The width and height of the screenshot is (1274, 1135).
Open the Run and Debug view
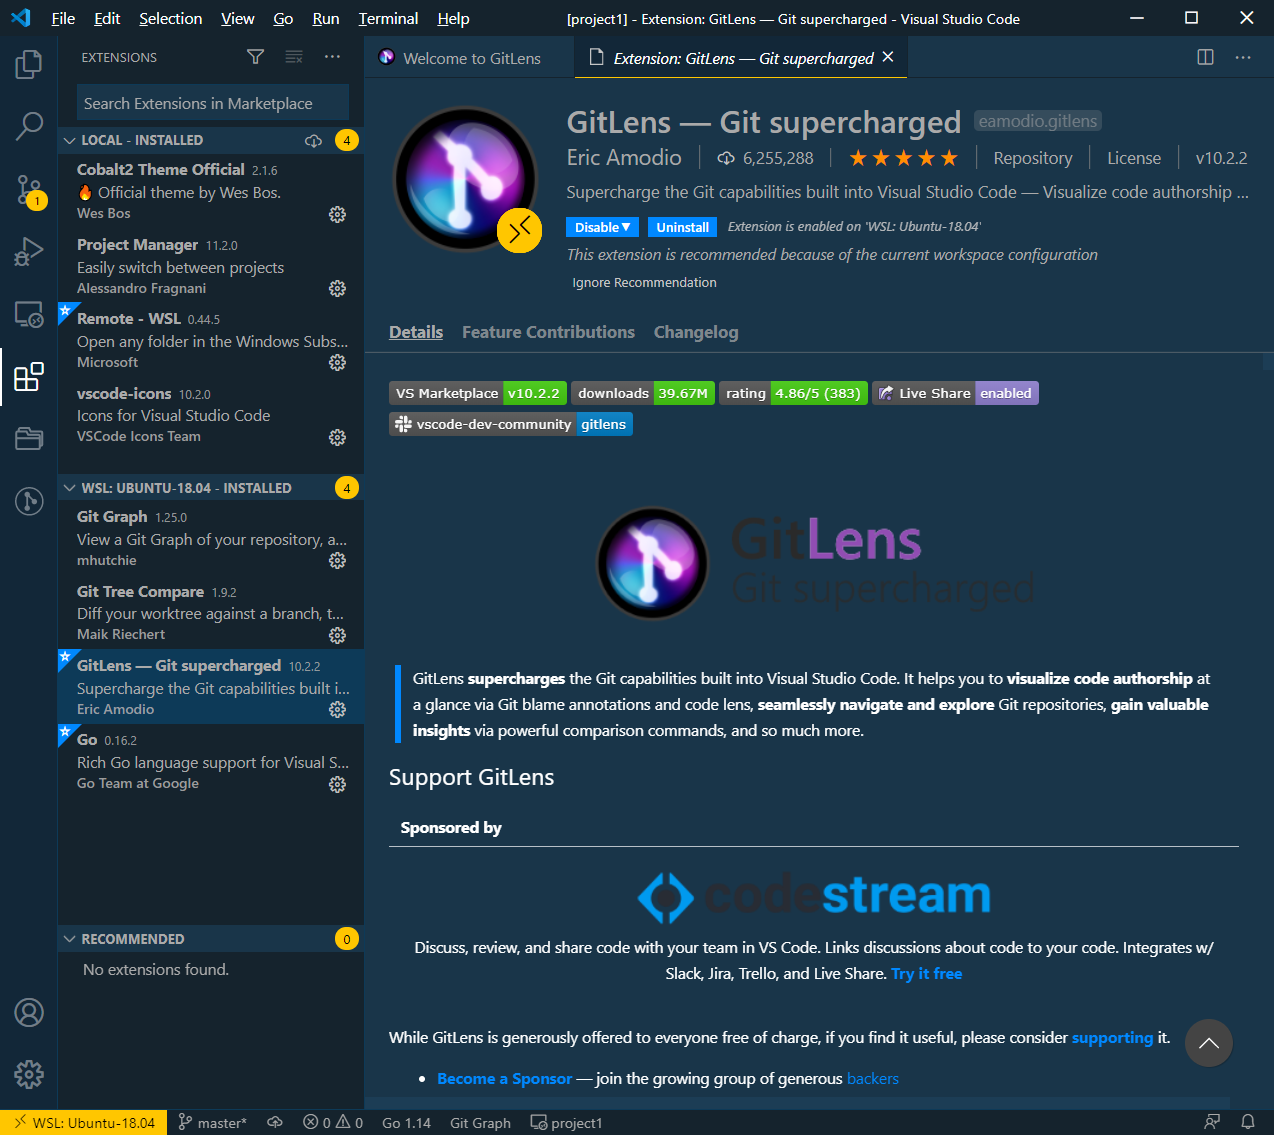coord(29,252)
